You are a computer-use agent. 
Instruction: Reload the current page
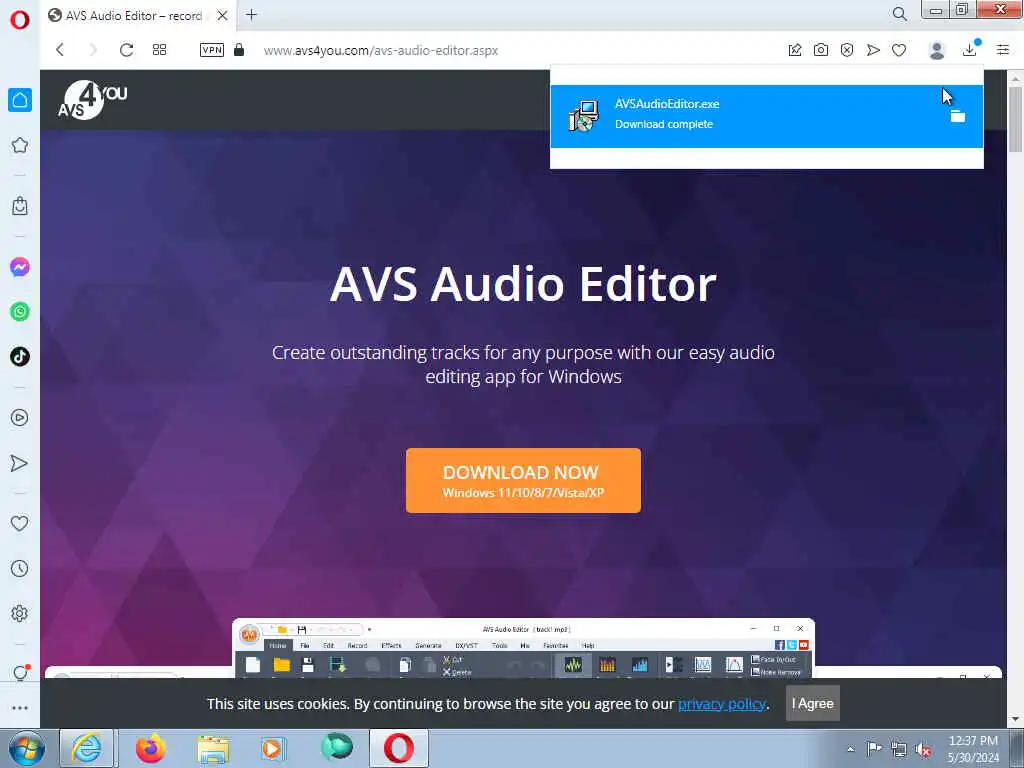(x=126, y=50)
